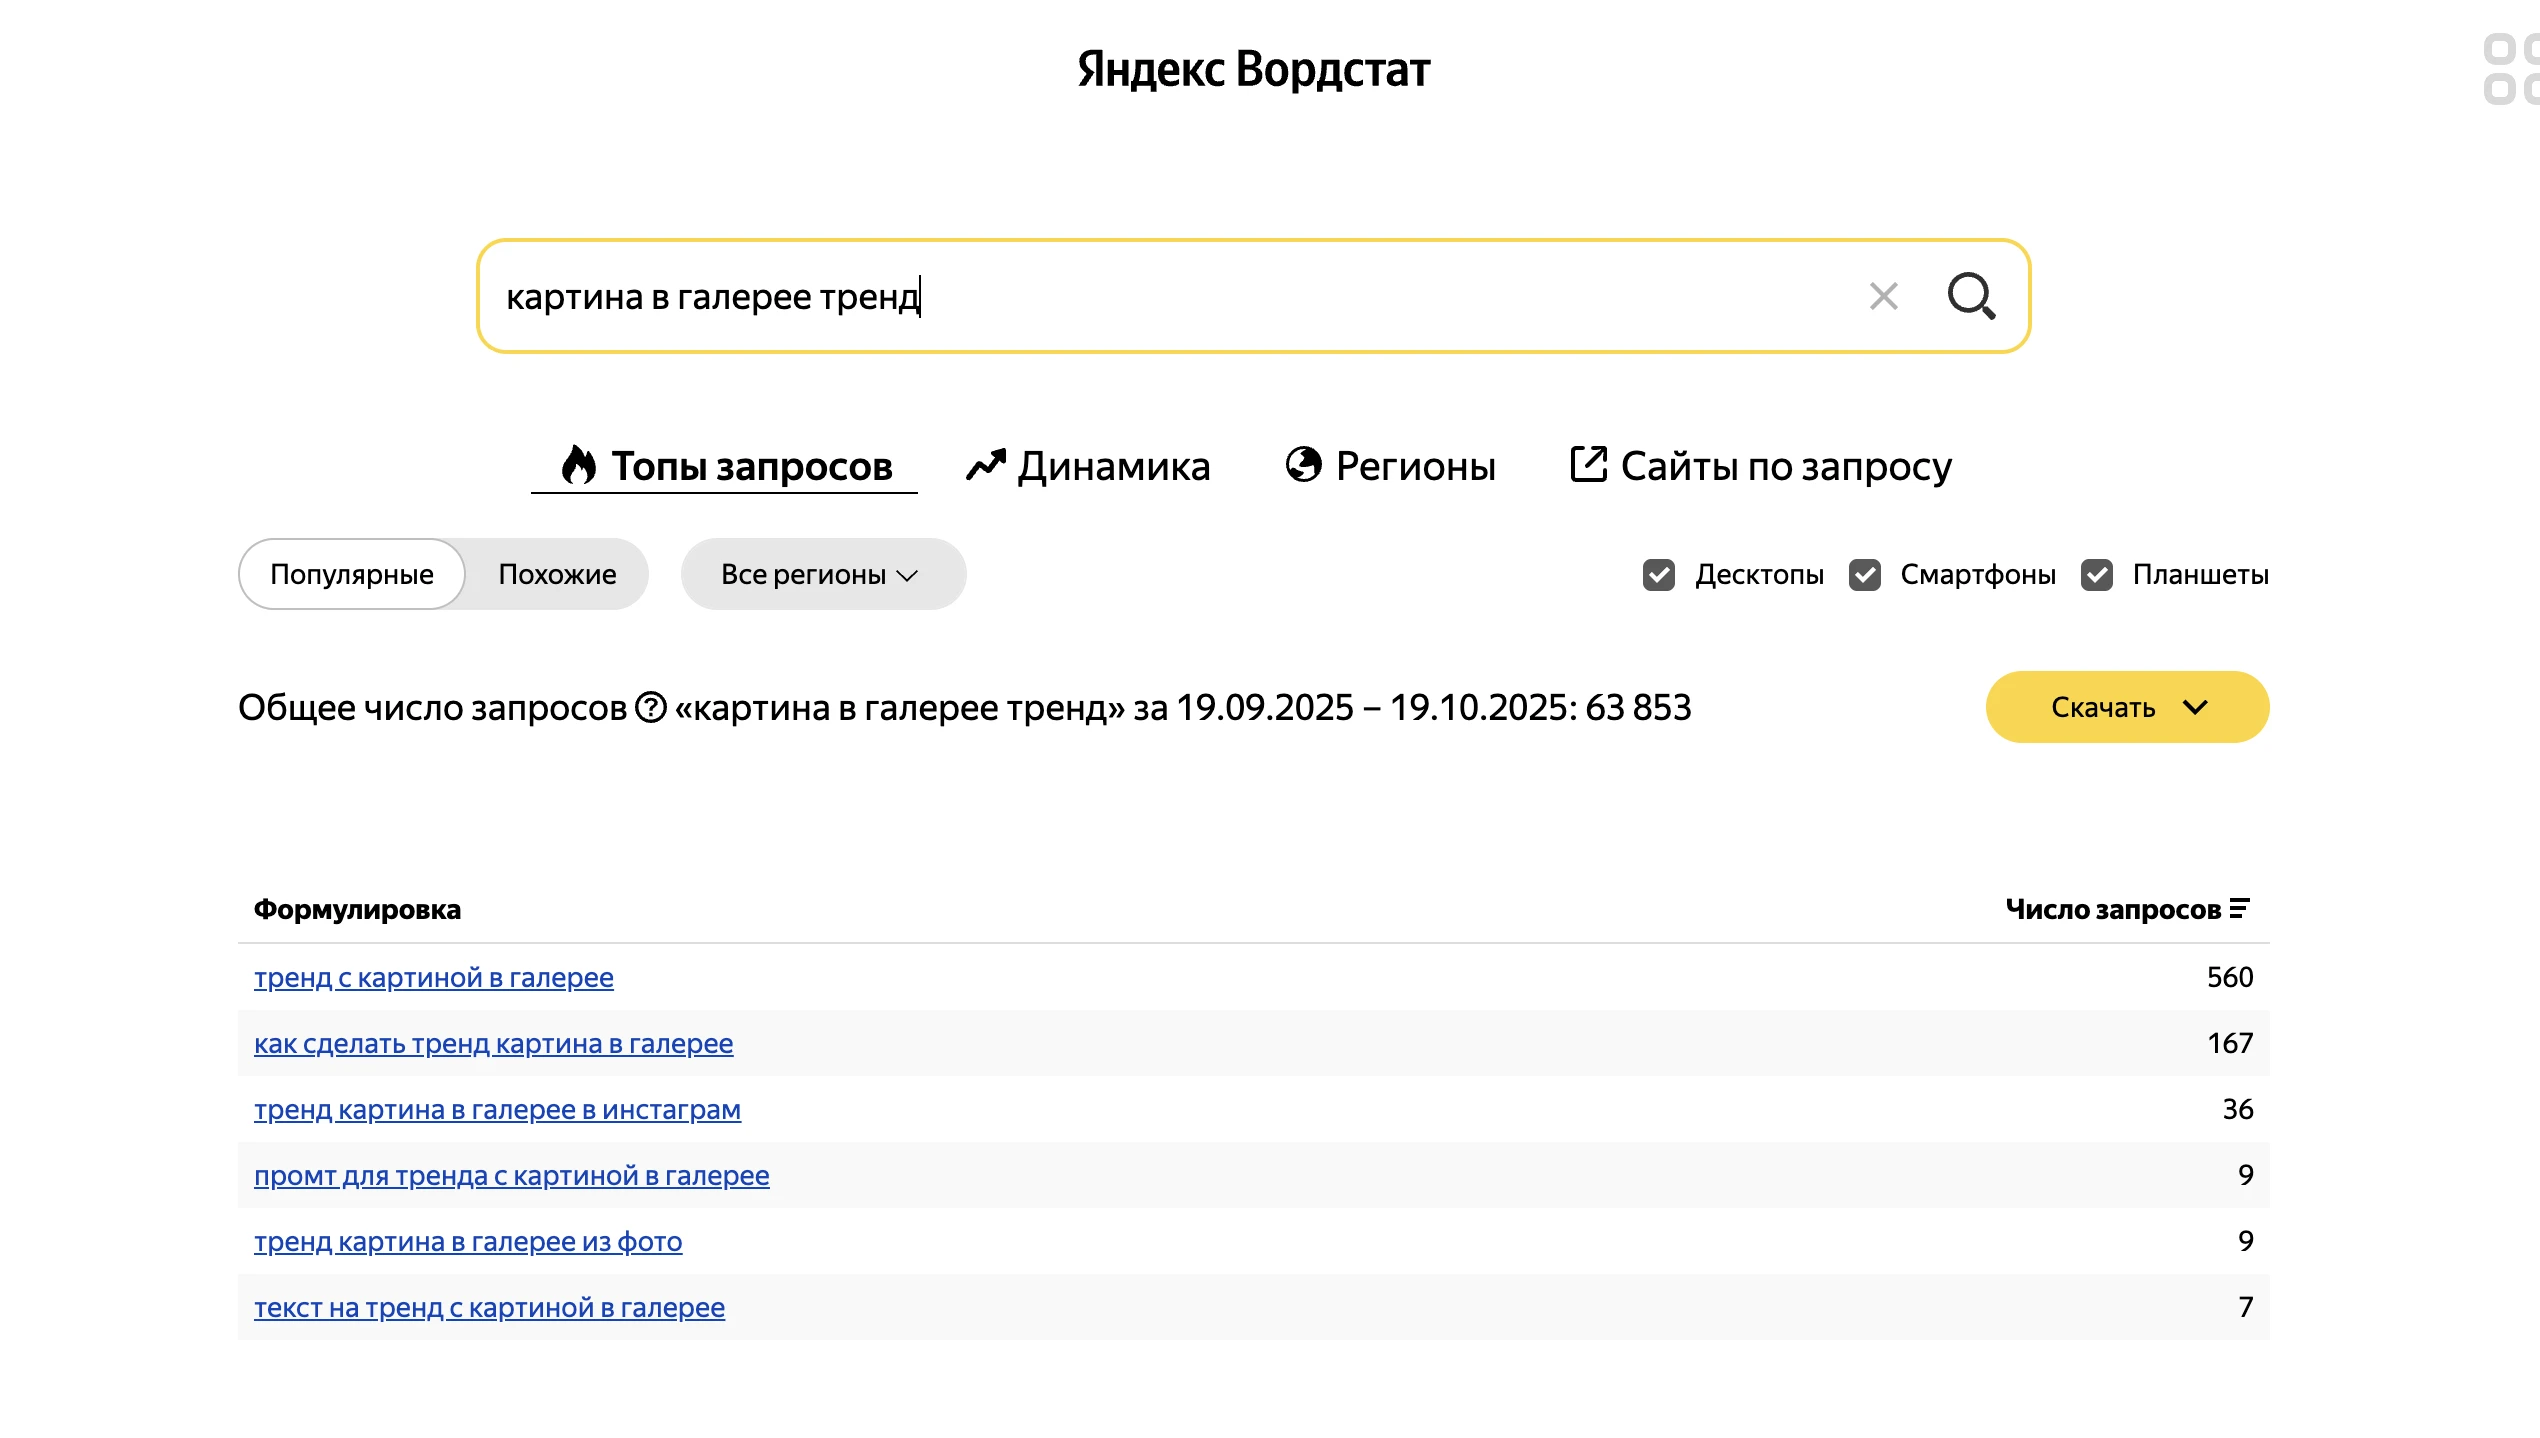2540x1438 pixels.
Task: Click the flame icon of Топы запросов
Action: pos(578,465)
